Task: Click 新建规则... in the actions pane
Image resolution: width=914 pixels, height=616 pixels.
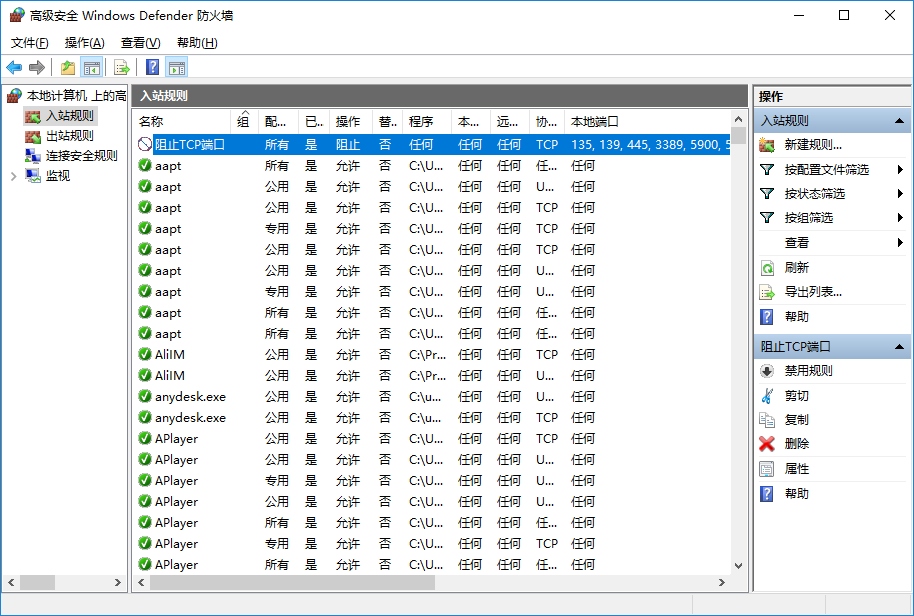Action: coord(813,145)
